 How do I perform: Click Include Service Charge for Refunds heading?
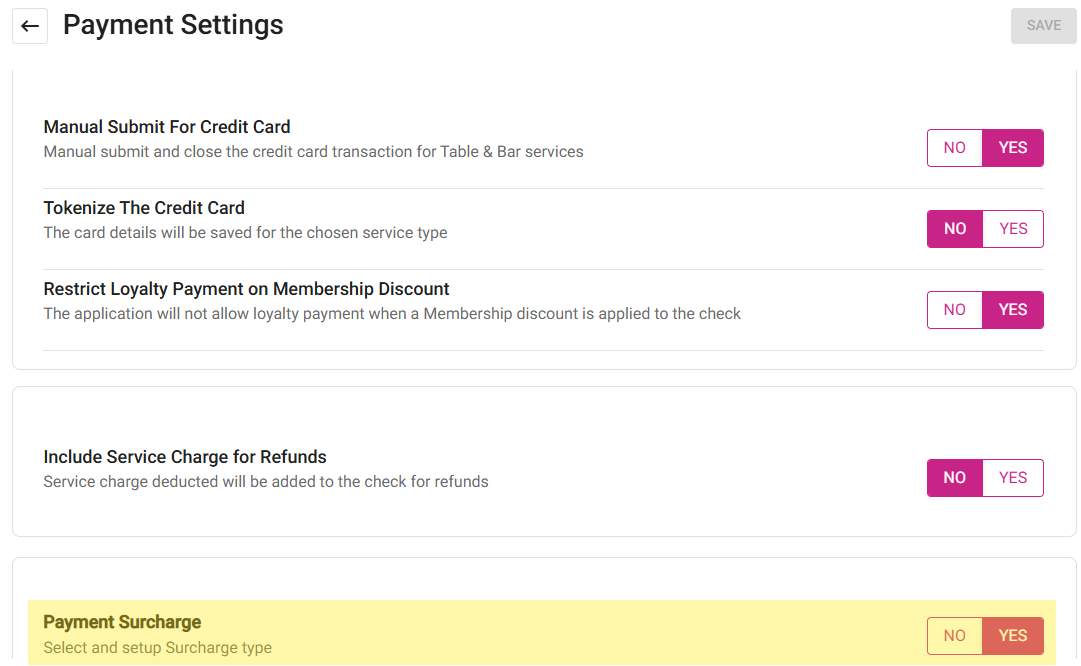click(185, 457)
